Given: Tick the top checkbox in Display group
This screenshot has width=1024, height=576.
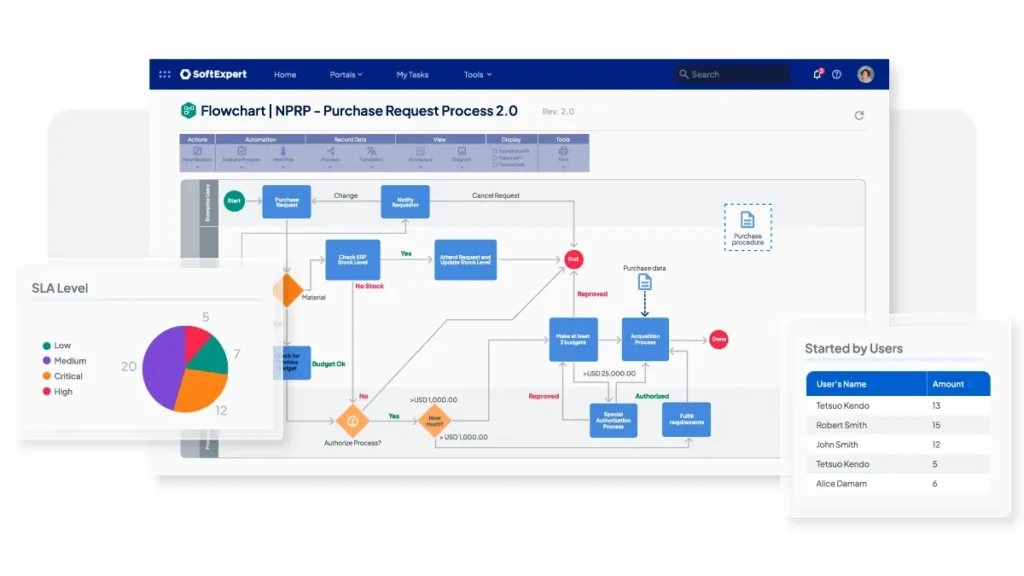Looking at the screenshot, I should (x=494, y=150).
